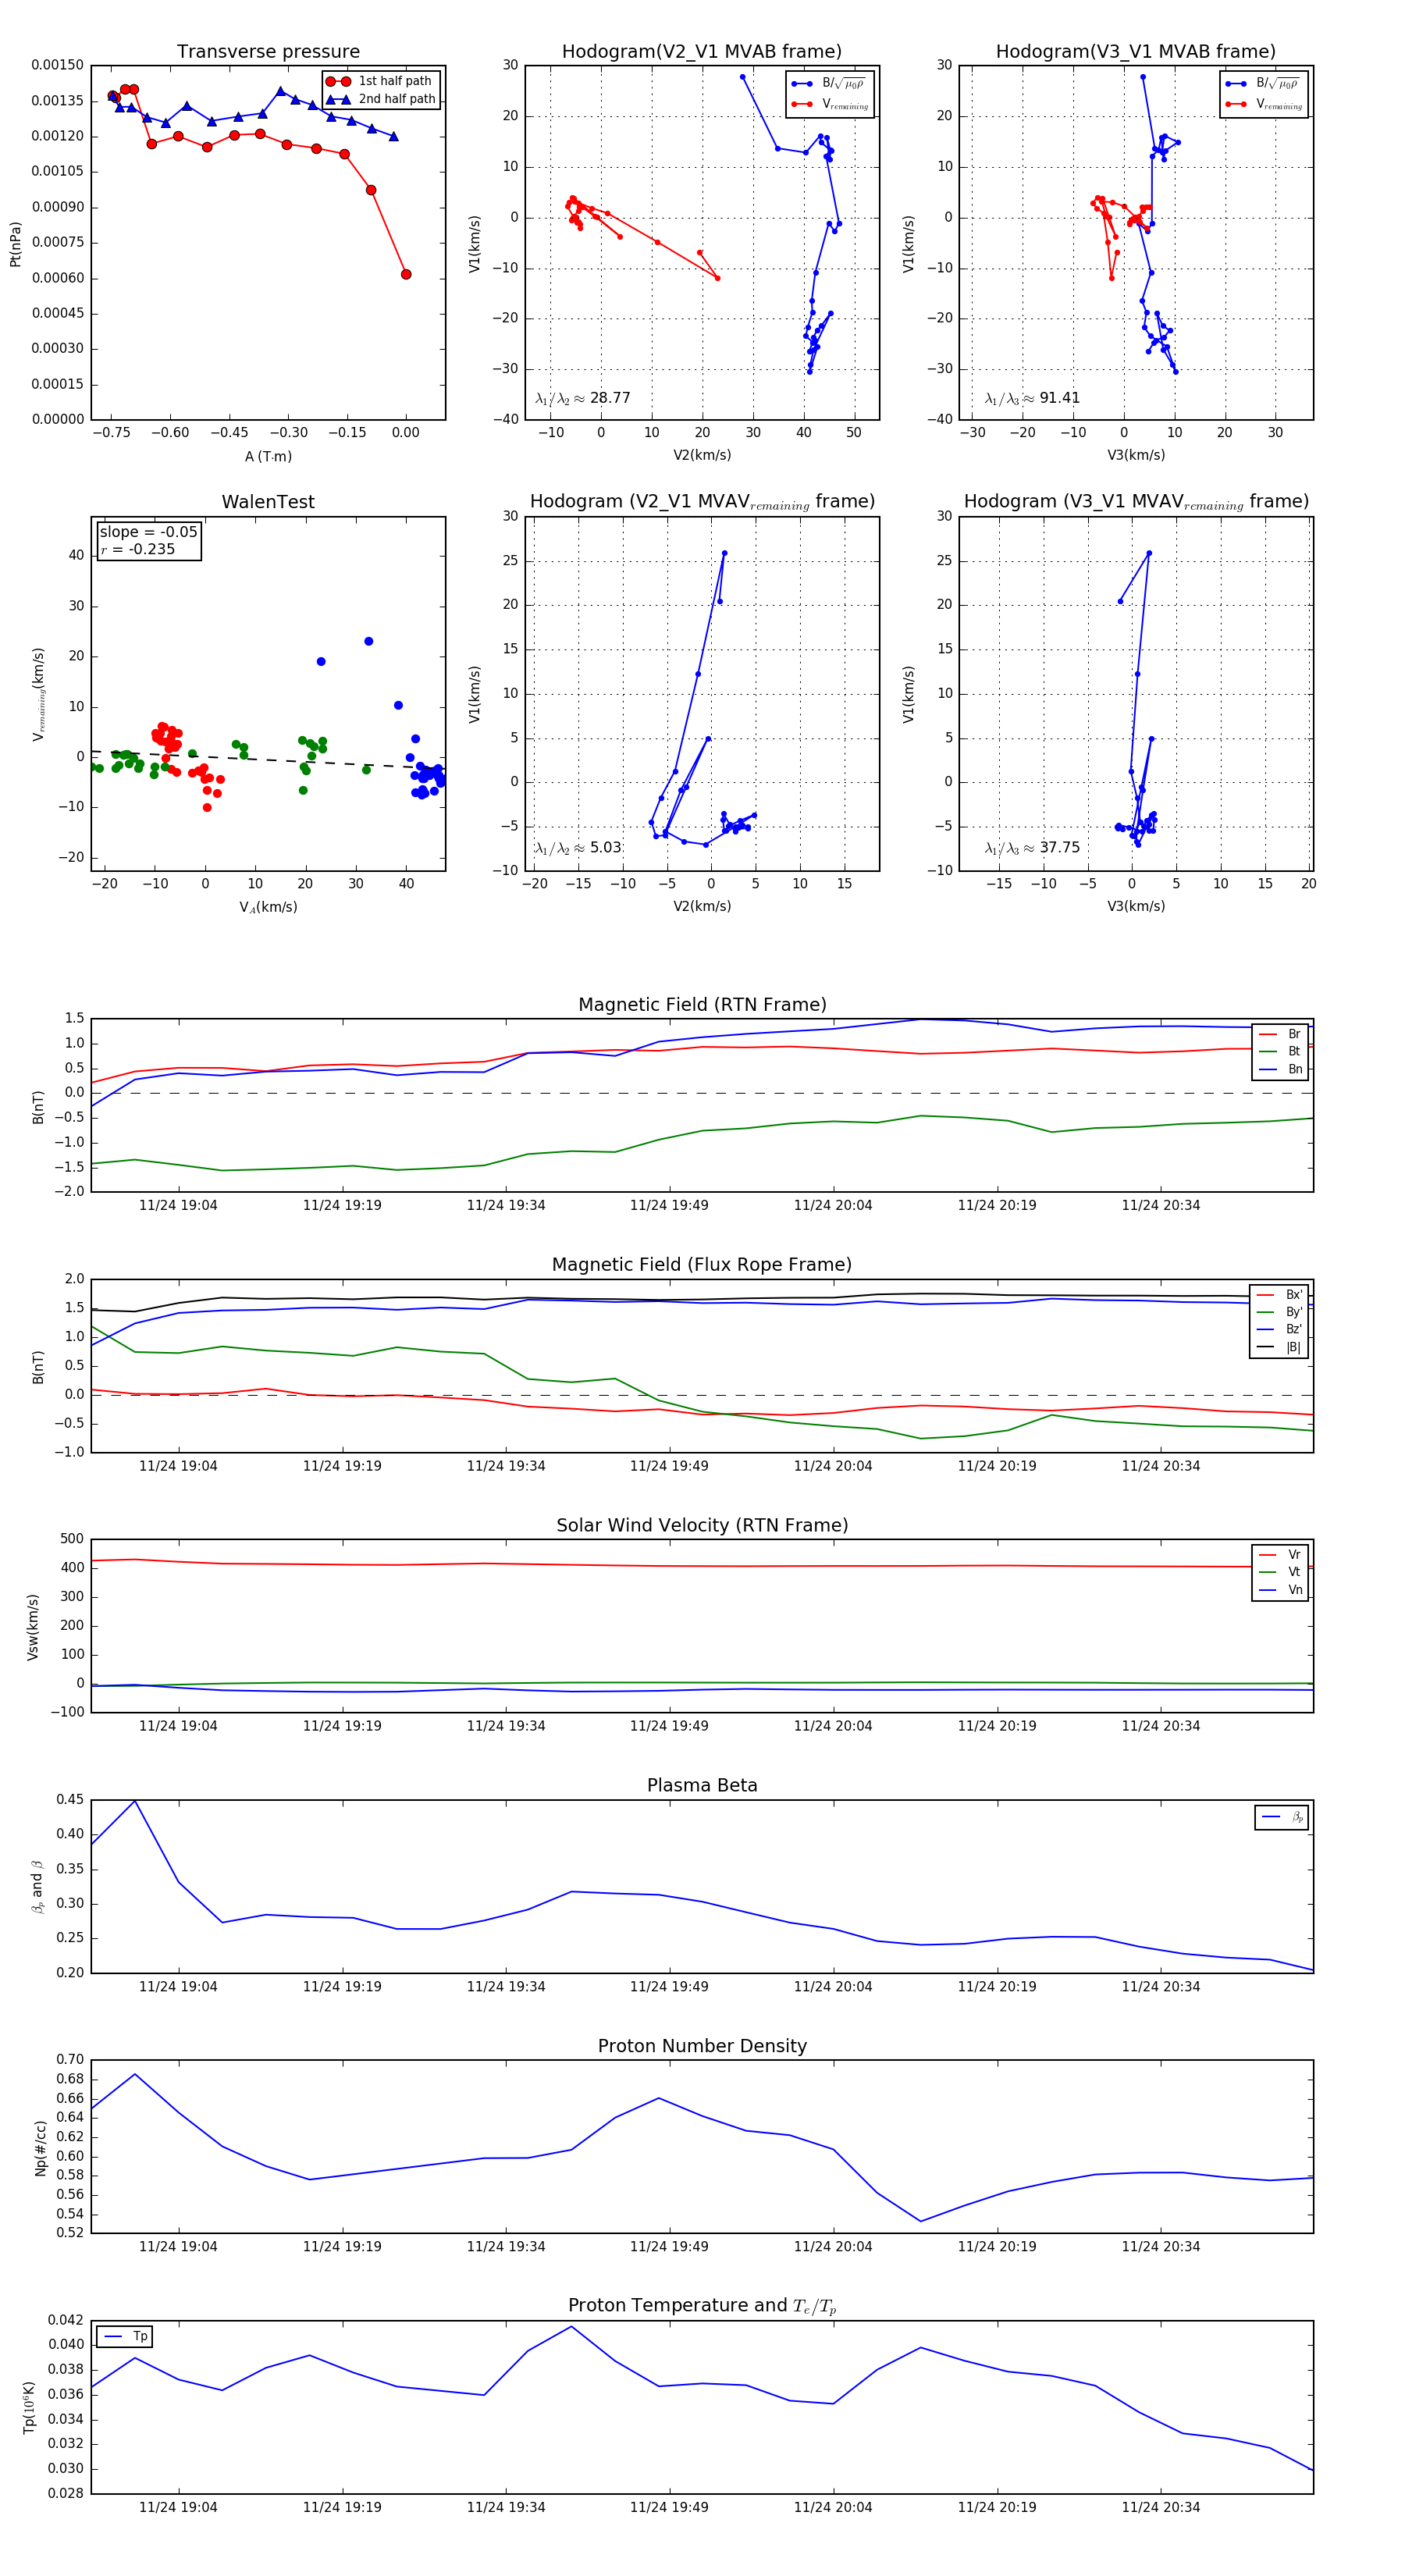1405x2576 pixels.
Task: Click the eigenvalue ratio value 5.03
Action: [605, 848]
